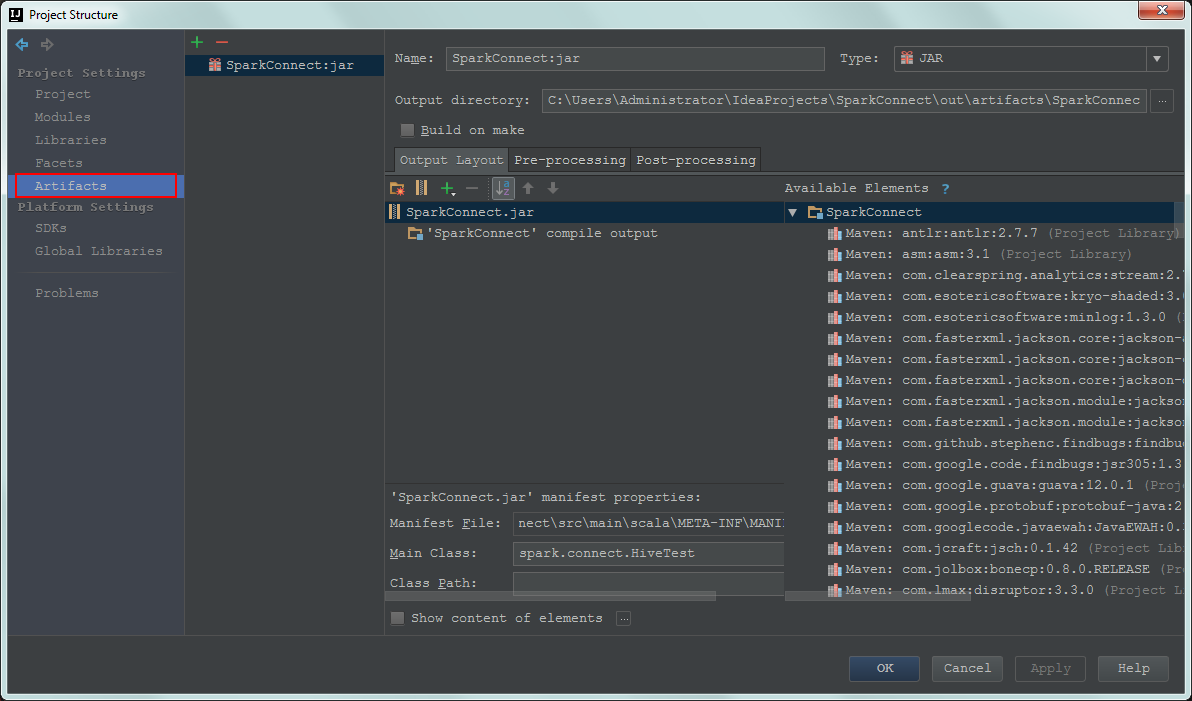Open Global Libraries settings
The width and height of the screenshot is (1192, 701).
[99, 251]
